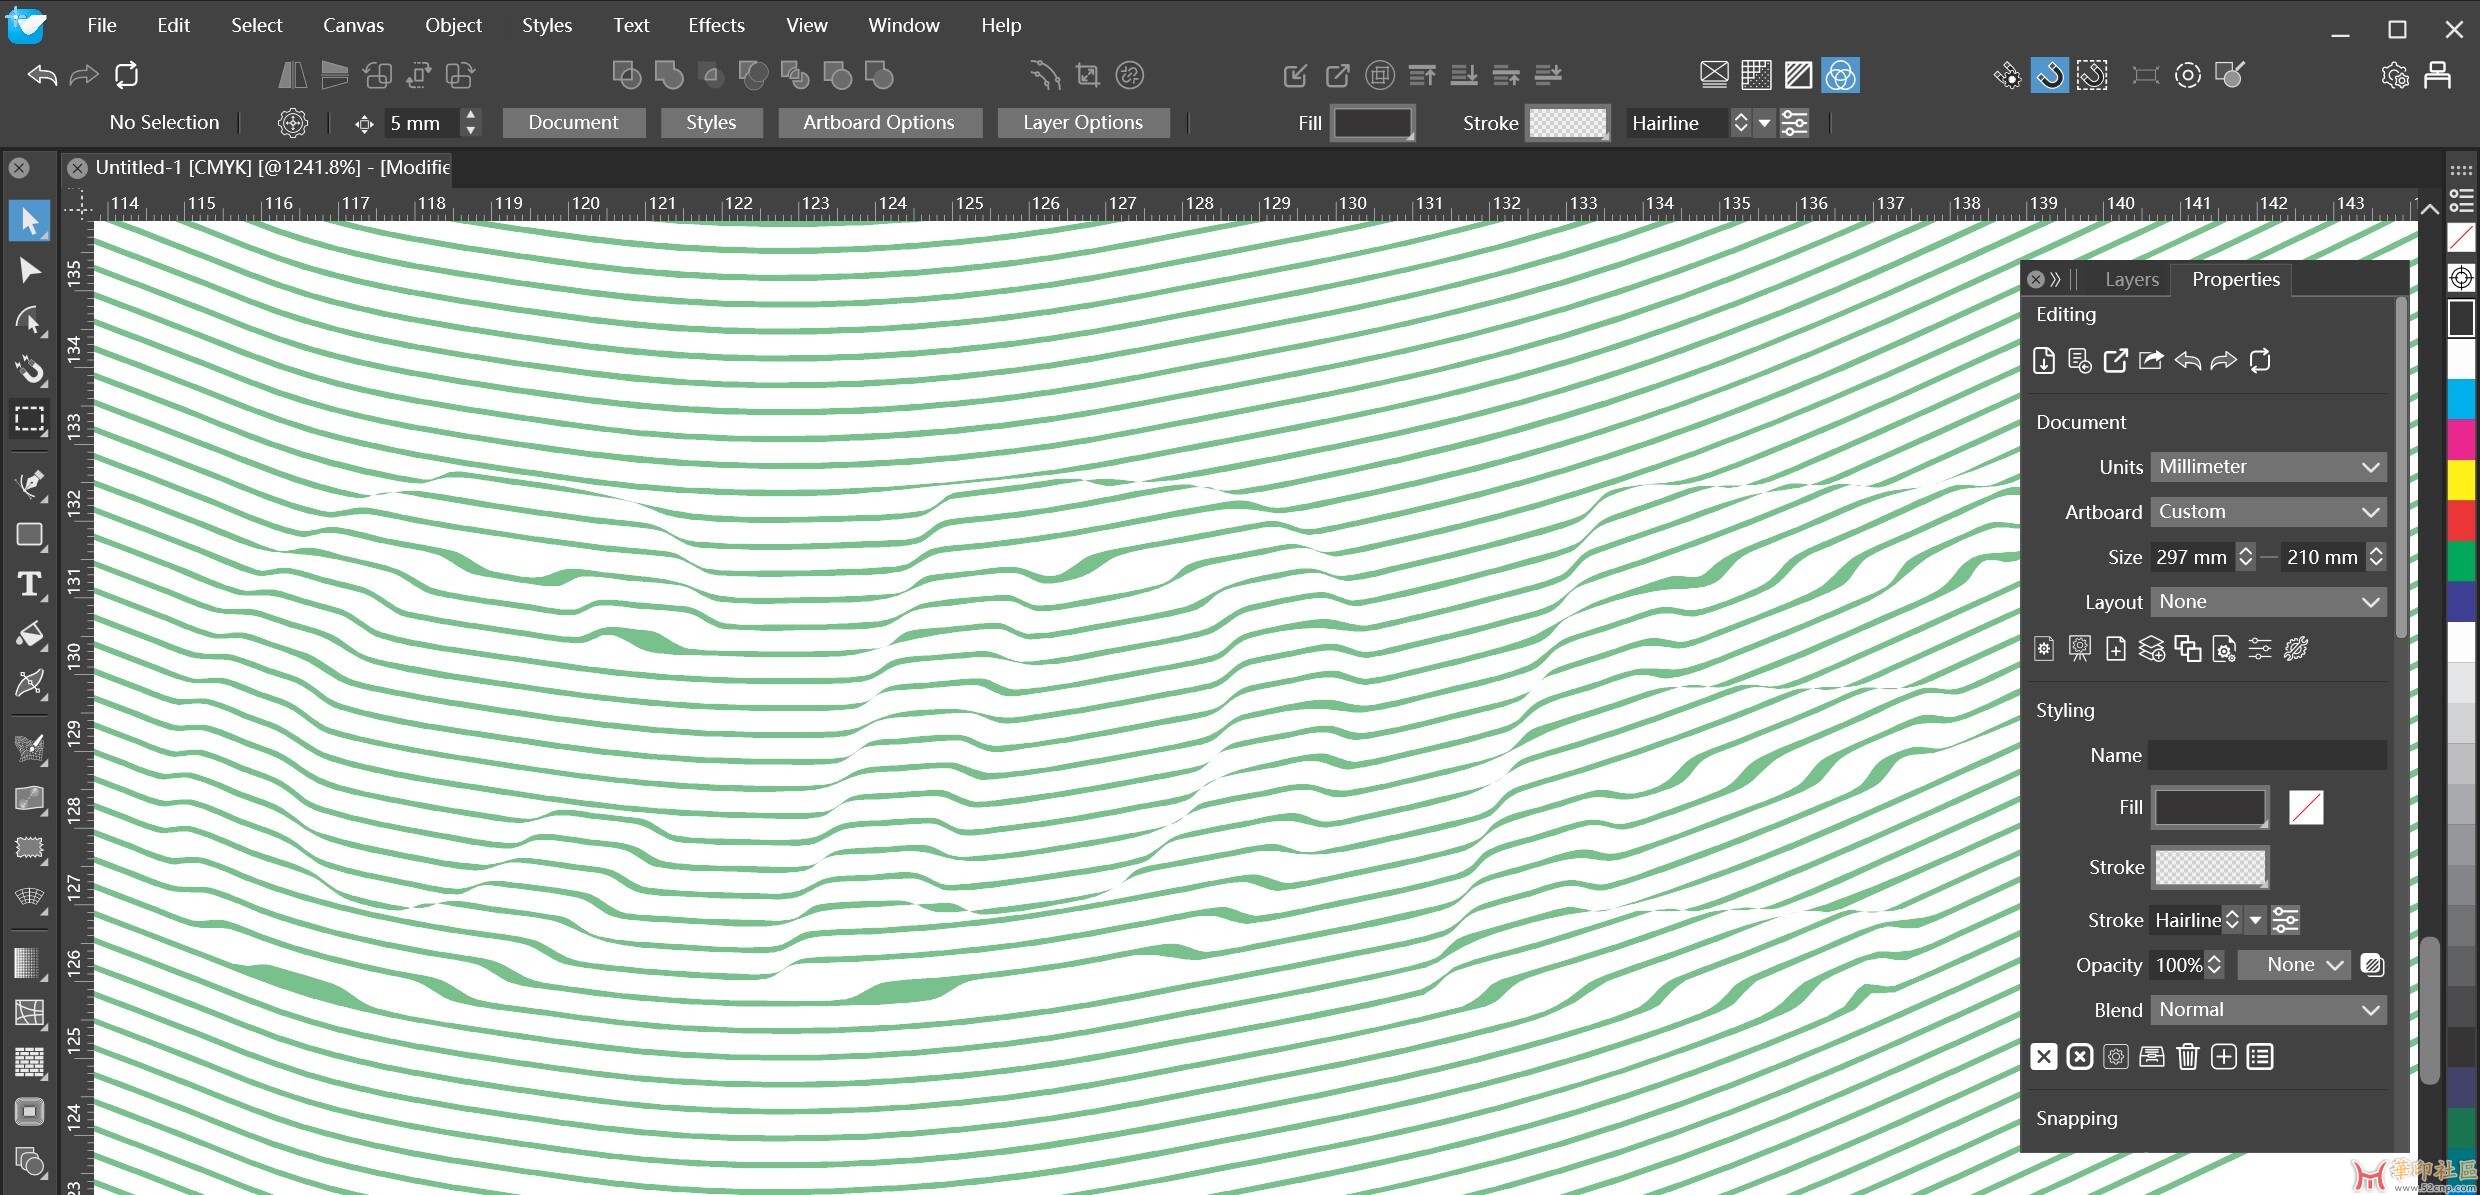Toggle the highlighted snapping magnet button

(x=2049, y=75)
